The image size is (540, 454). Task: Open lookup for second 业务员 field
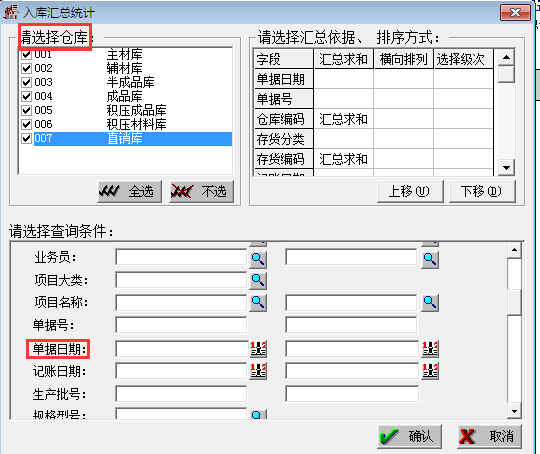(x=430, y=259)
